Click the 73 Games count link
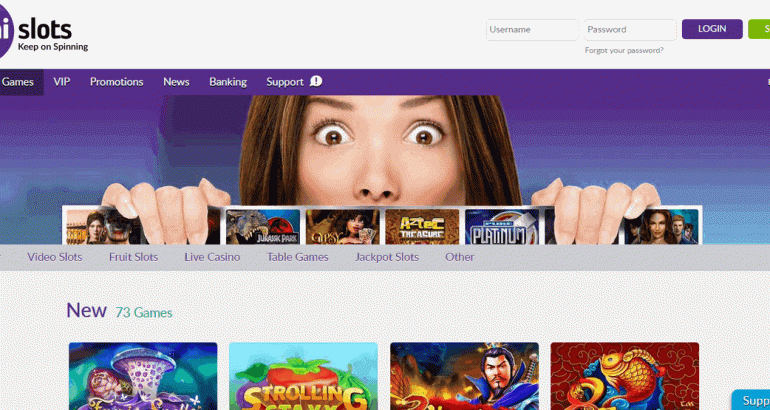Image resolution: width=770 pixels, height=410 pixels. (x=144, y=313)
